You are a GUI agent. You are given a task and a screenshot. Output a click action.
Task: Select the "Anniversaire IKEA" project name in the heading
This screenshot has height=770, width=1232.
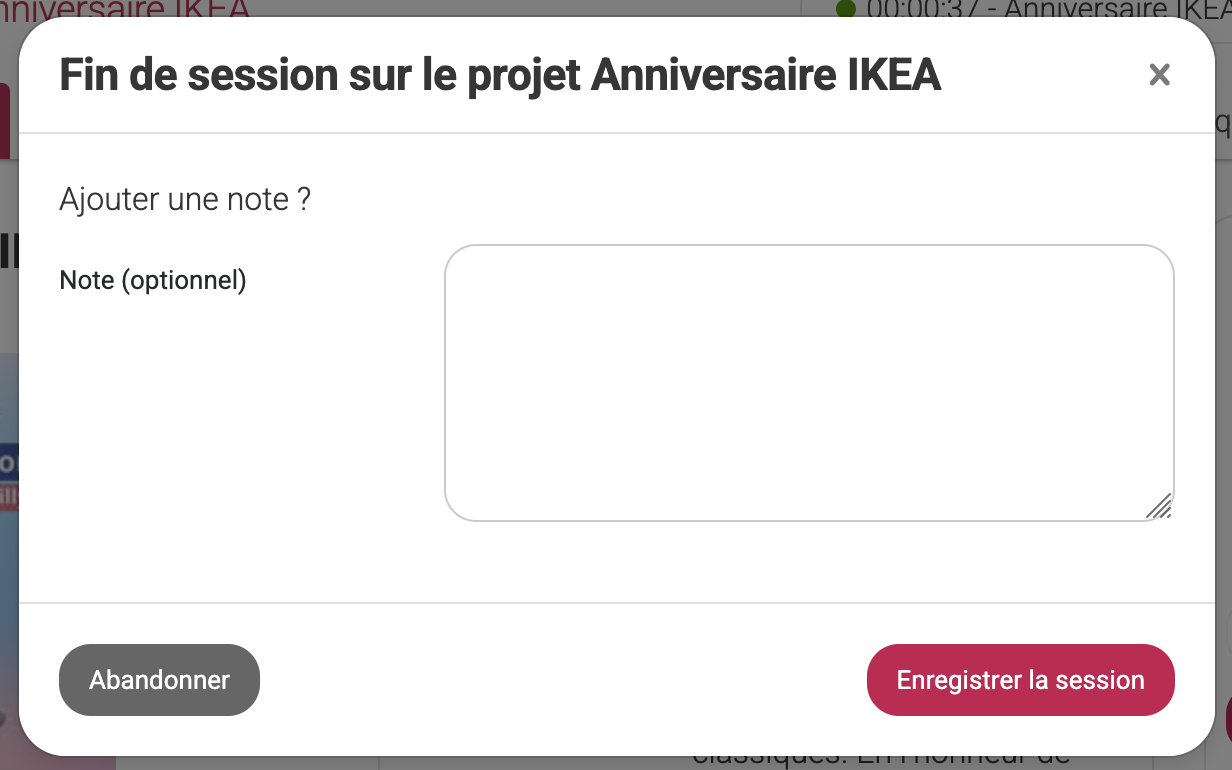(766, 75)
